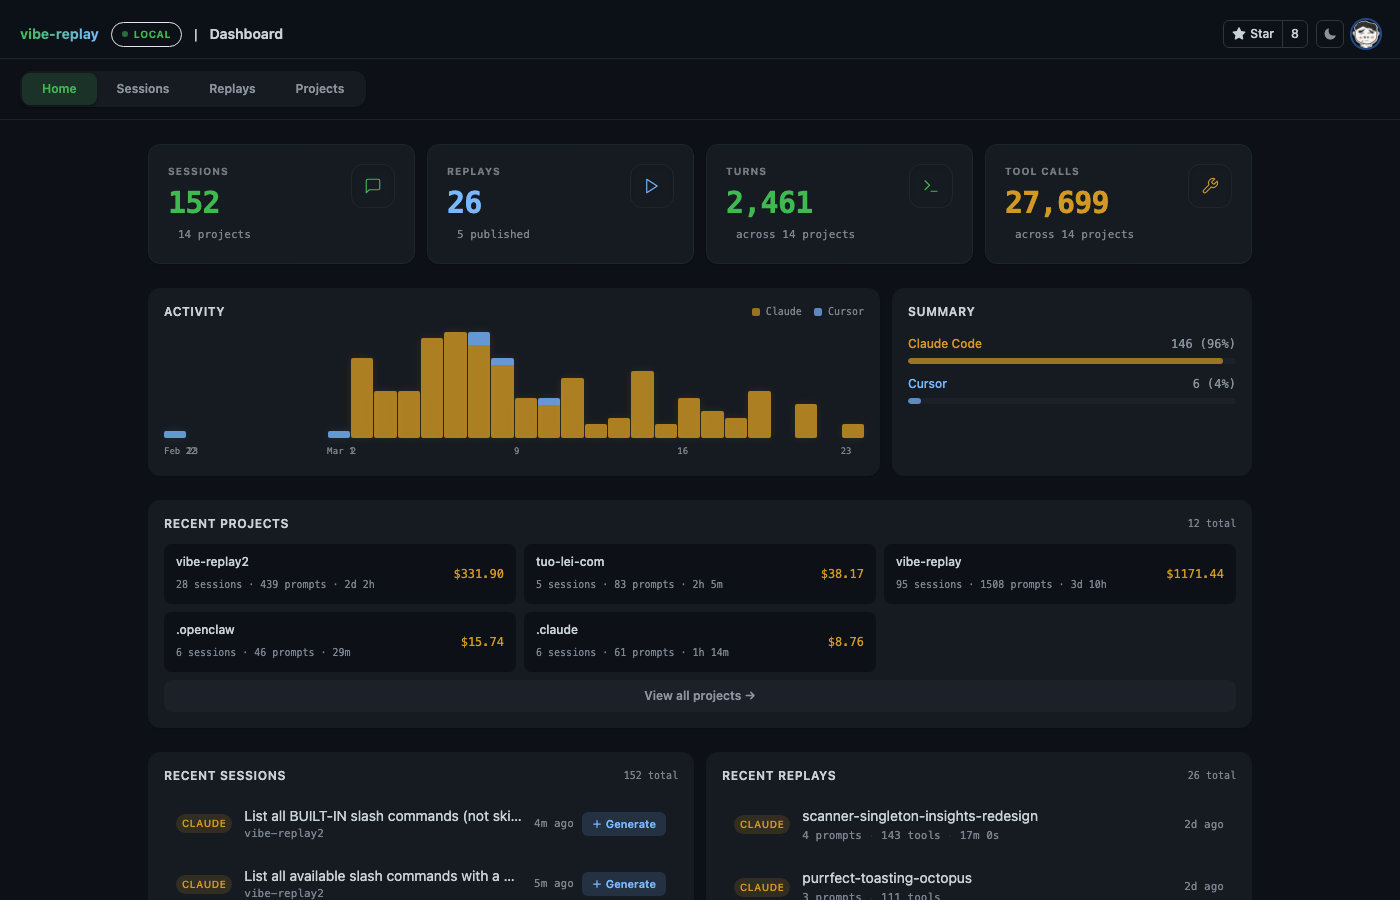This screenshot has height=900, width=1400.
Task: Click the speech bubble icon on Sessions card
Action: (x=372, y=186)
